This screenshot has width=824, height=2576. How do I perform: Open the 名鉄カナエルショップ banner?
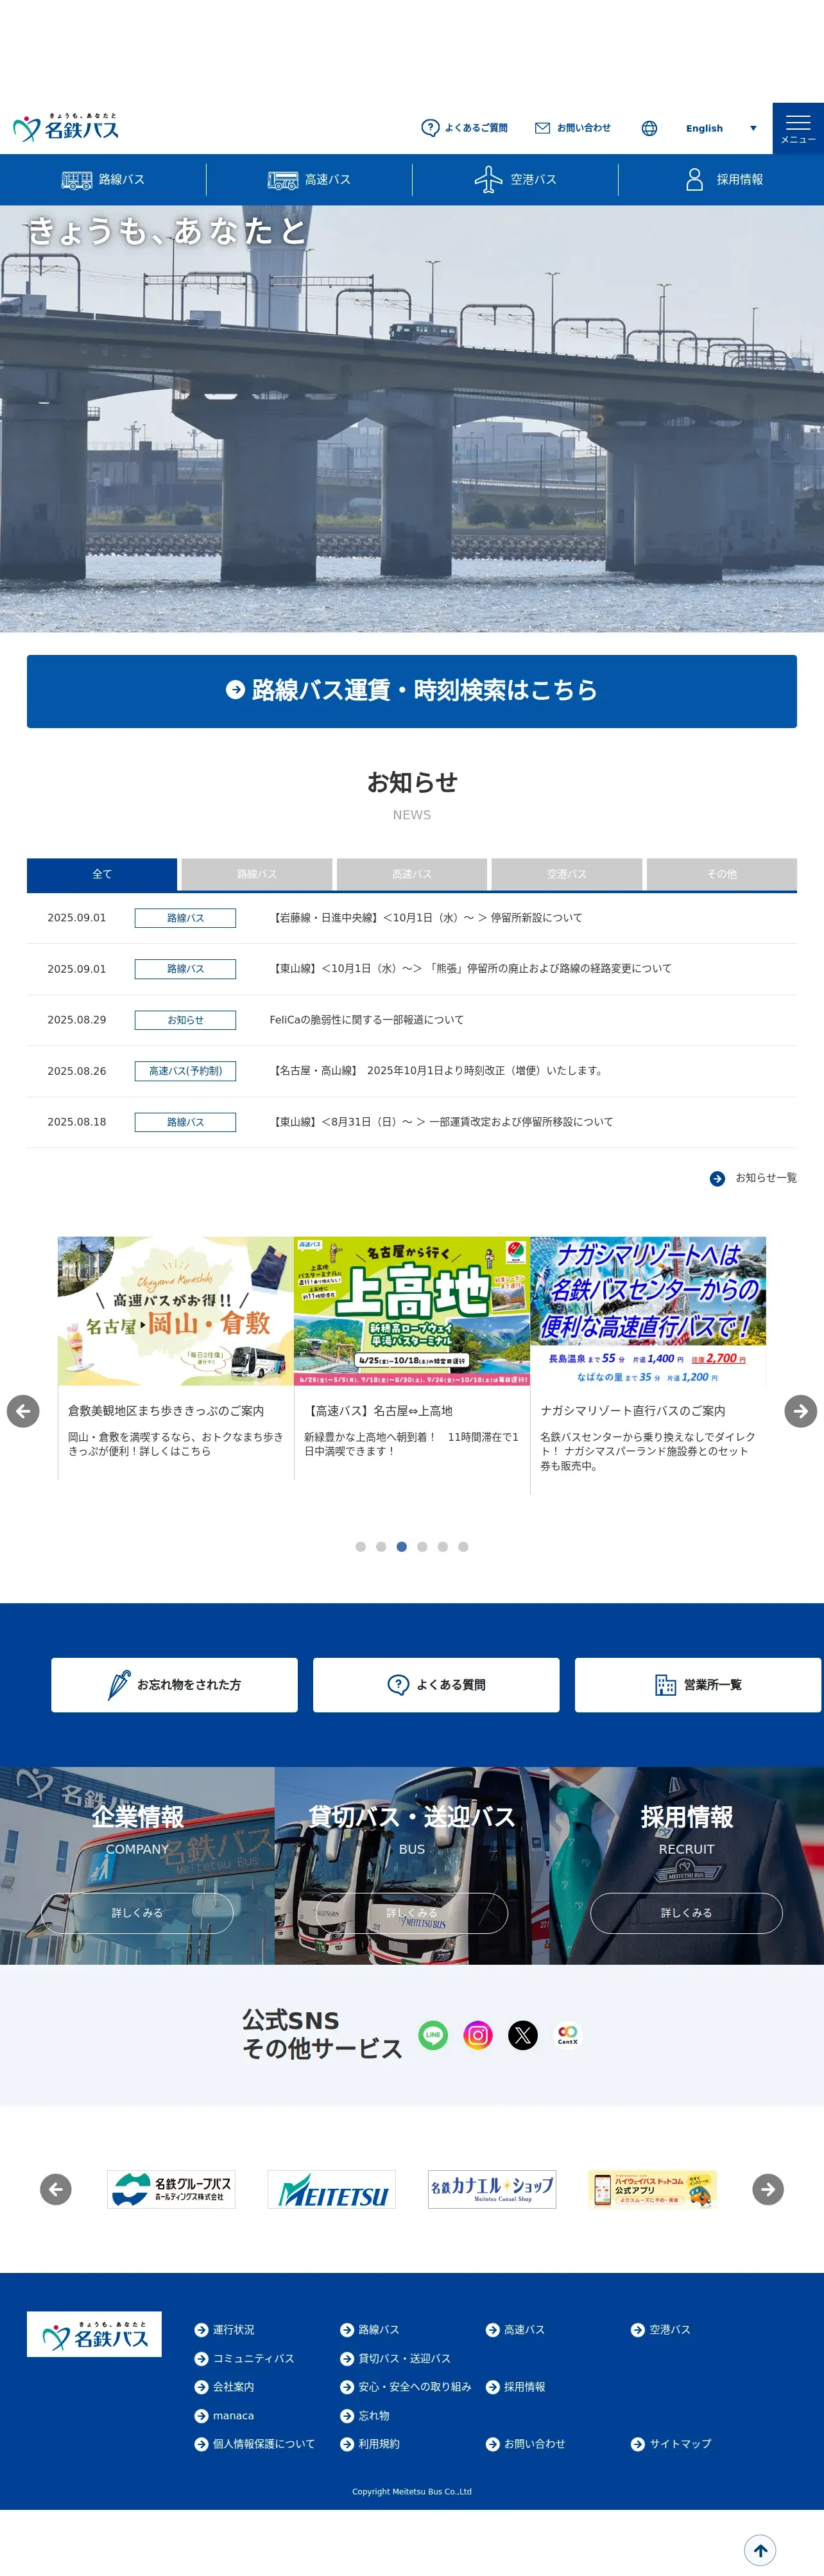(x=492, y=2189)
